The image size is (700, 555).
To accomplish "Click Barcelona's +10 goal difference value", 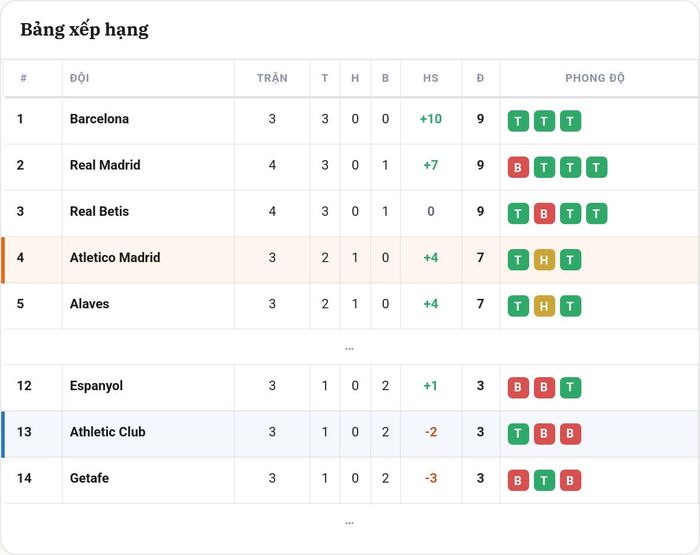I will (x=430, y=119).
